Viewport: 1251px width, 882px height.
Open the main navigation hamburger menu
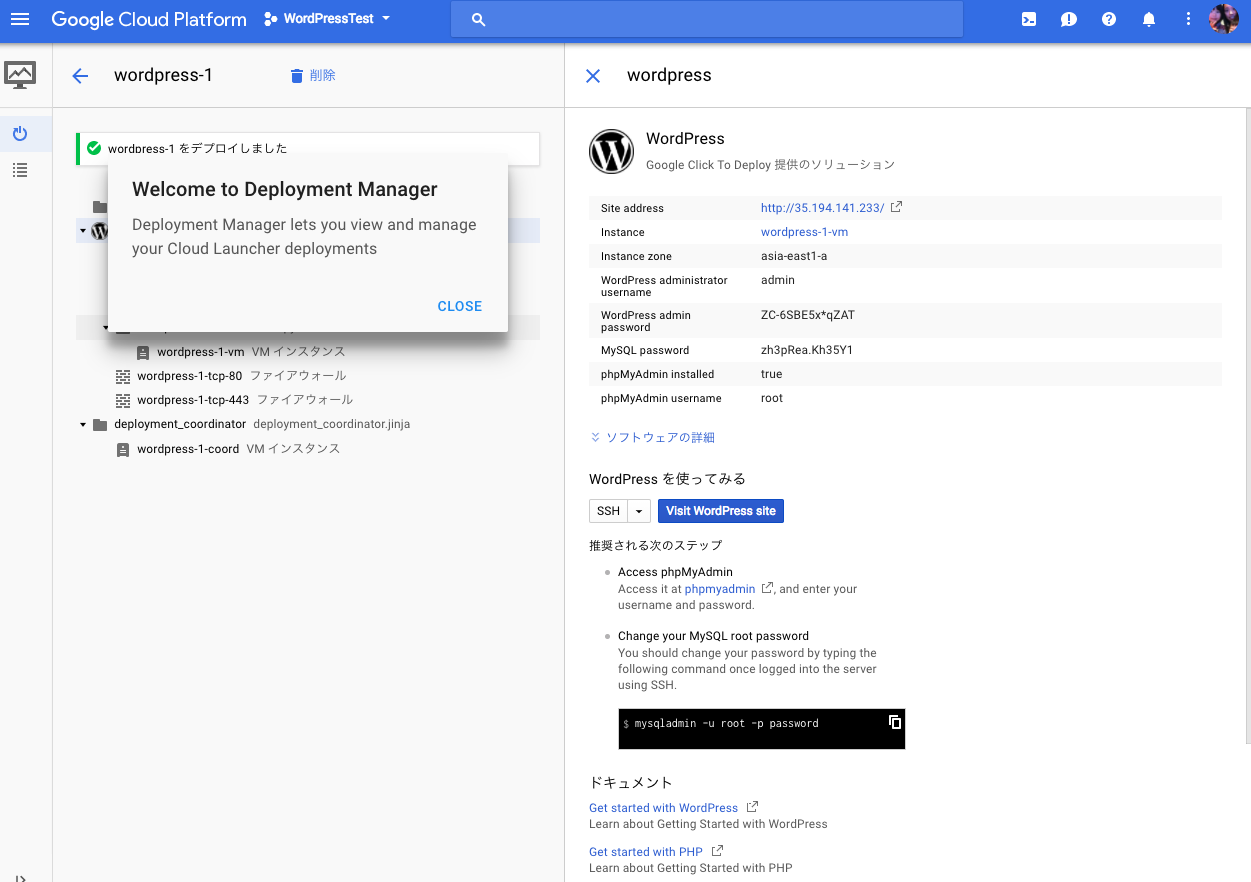coord(20,19)
